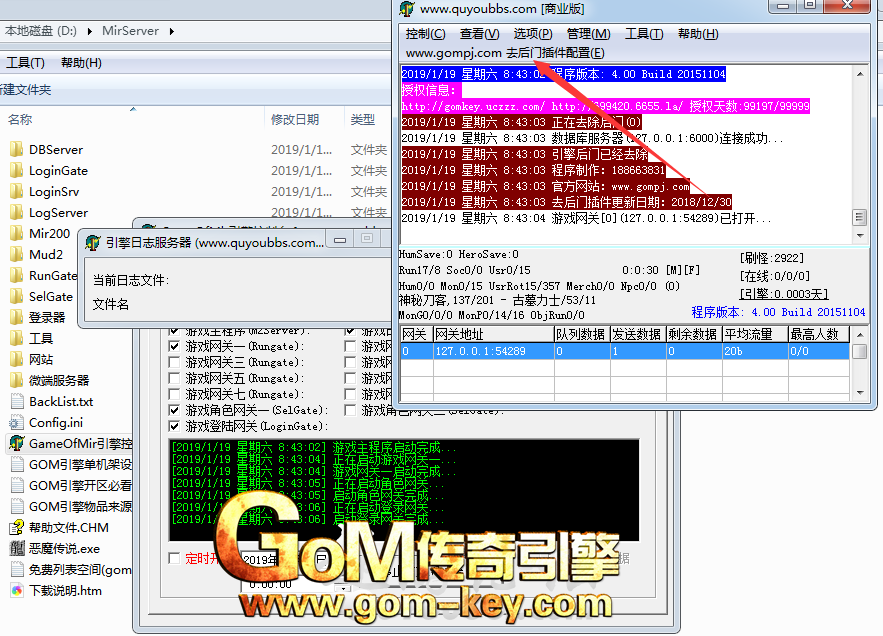Screen dimensions: 883x636
Task: Open the 查看(V) menu
Action: (x=479, y=34)
